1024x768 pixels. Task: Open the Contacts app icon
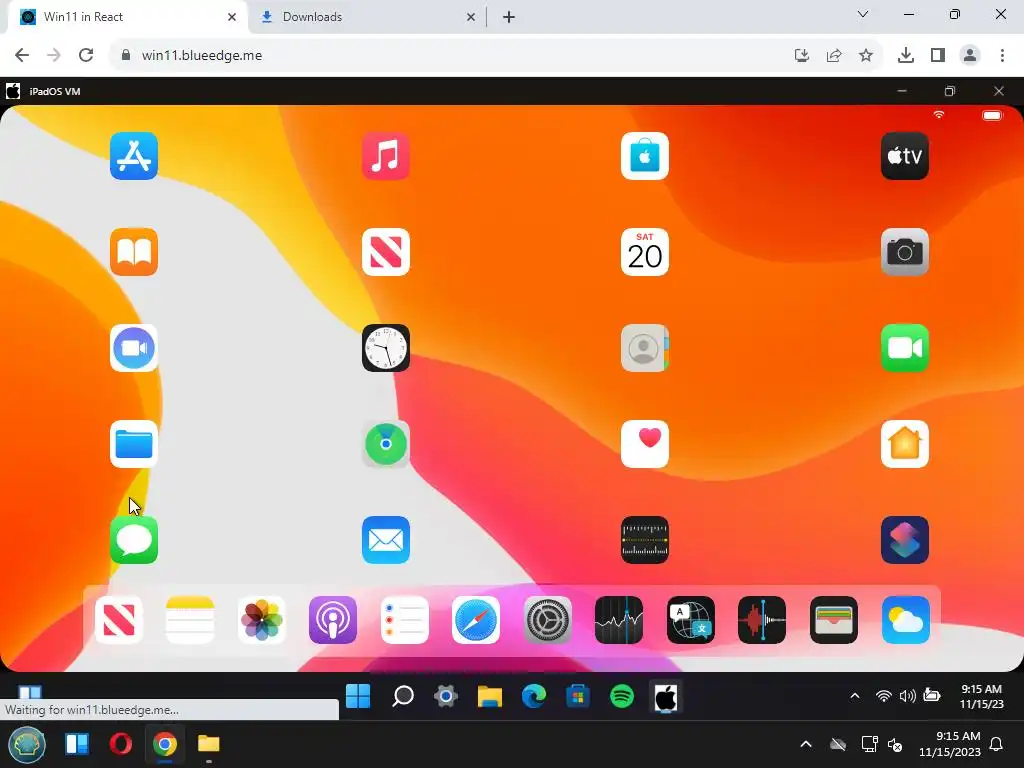645,348
